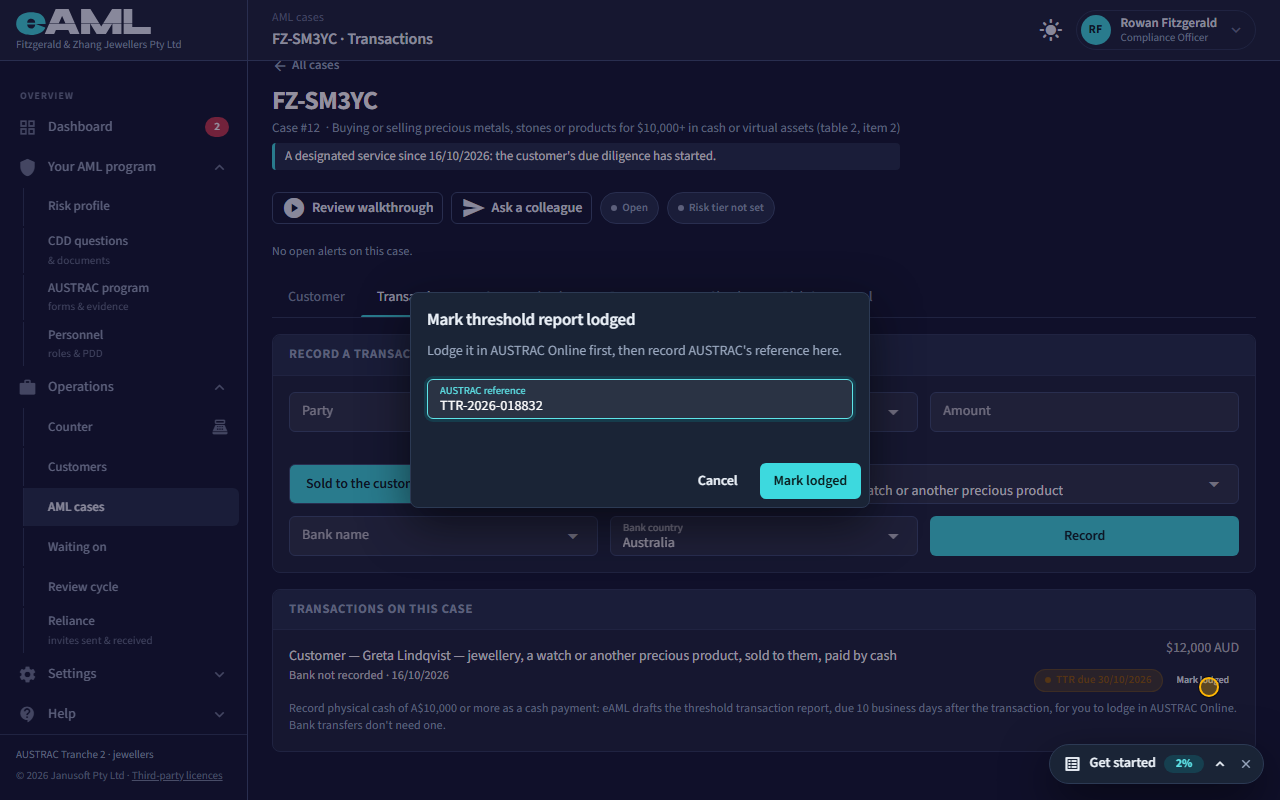Expand the Settings section chevron
Viewport: 1280px width, 800px height.
coord(219,674)
